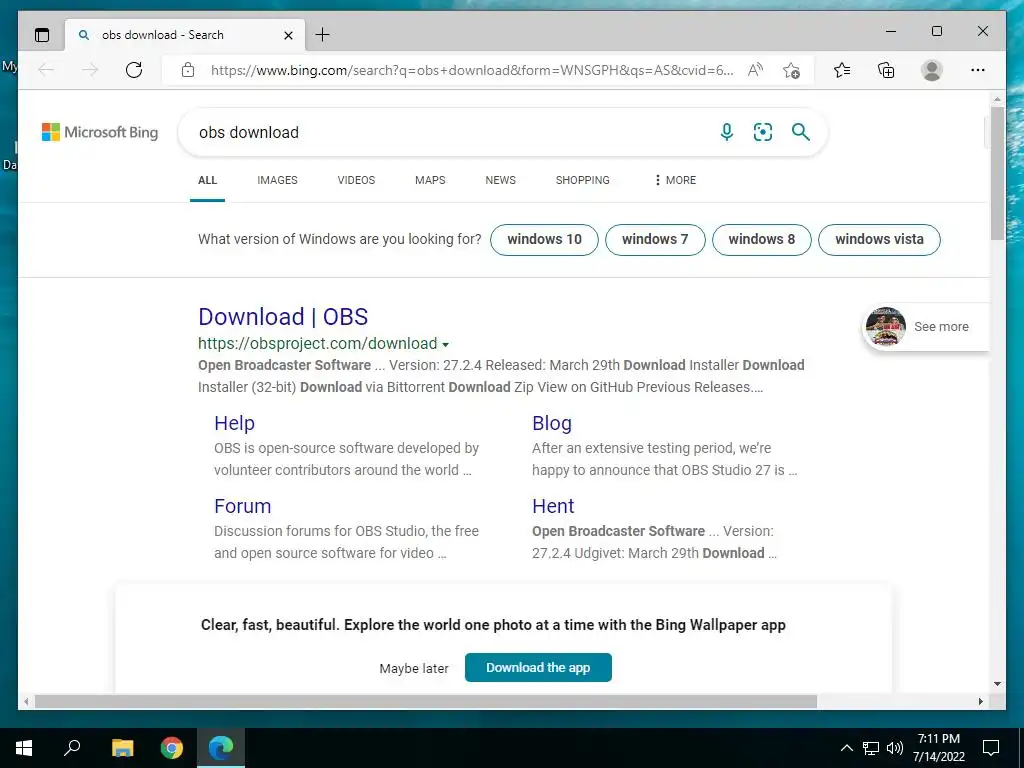
Task: Open the Help sublink
Action: click(234, 423)
